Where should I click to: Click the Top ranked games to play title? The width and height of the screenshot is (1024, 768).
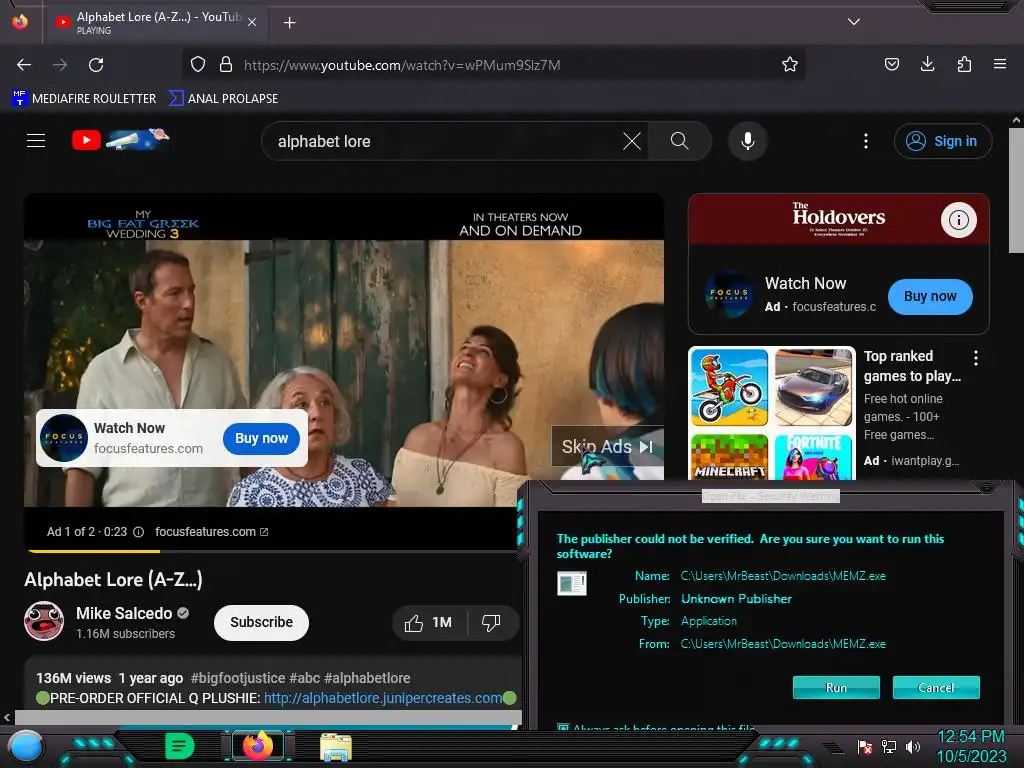[912, 366]
